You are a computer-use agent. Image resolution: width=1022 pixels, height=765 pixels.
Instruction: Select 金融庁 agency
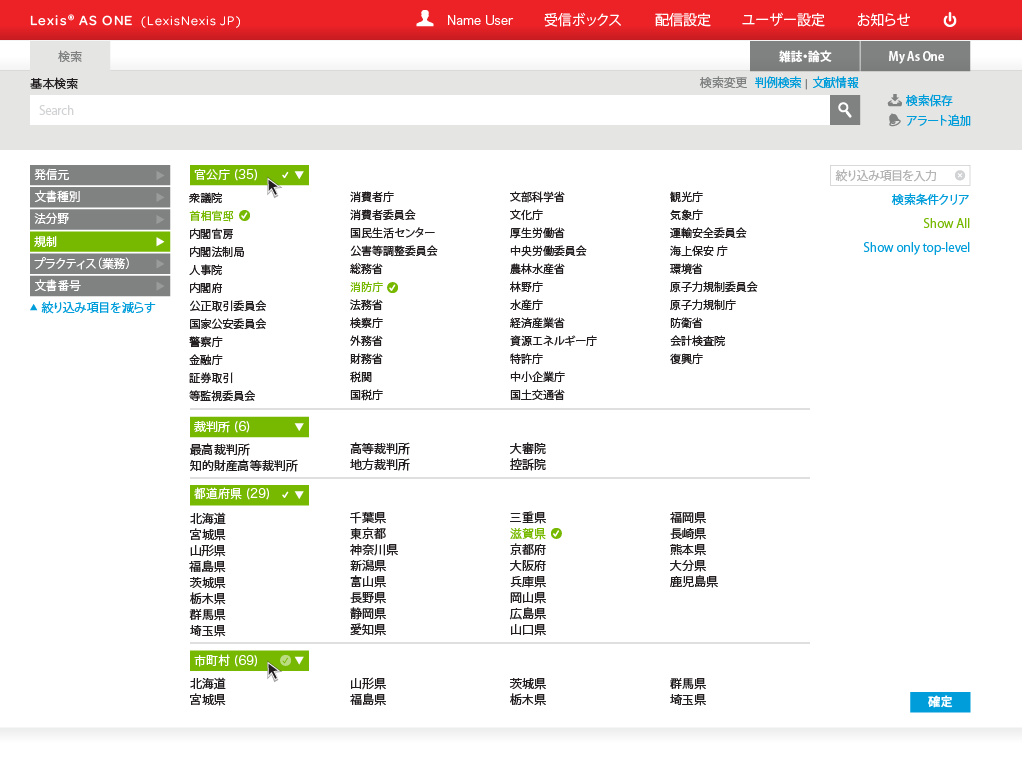(205, 360)
